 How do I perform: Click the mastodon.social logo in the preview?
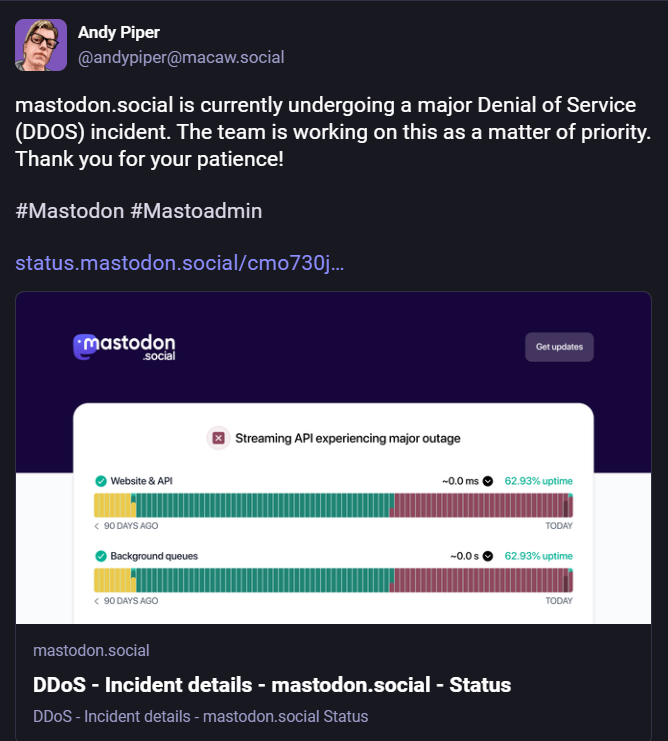[124, 348]
